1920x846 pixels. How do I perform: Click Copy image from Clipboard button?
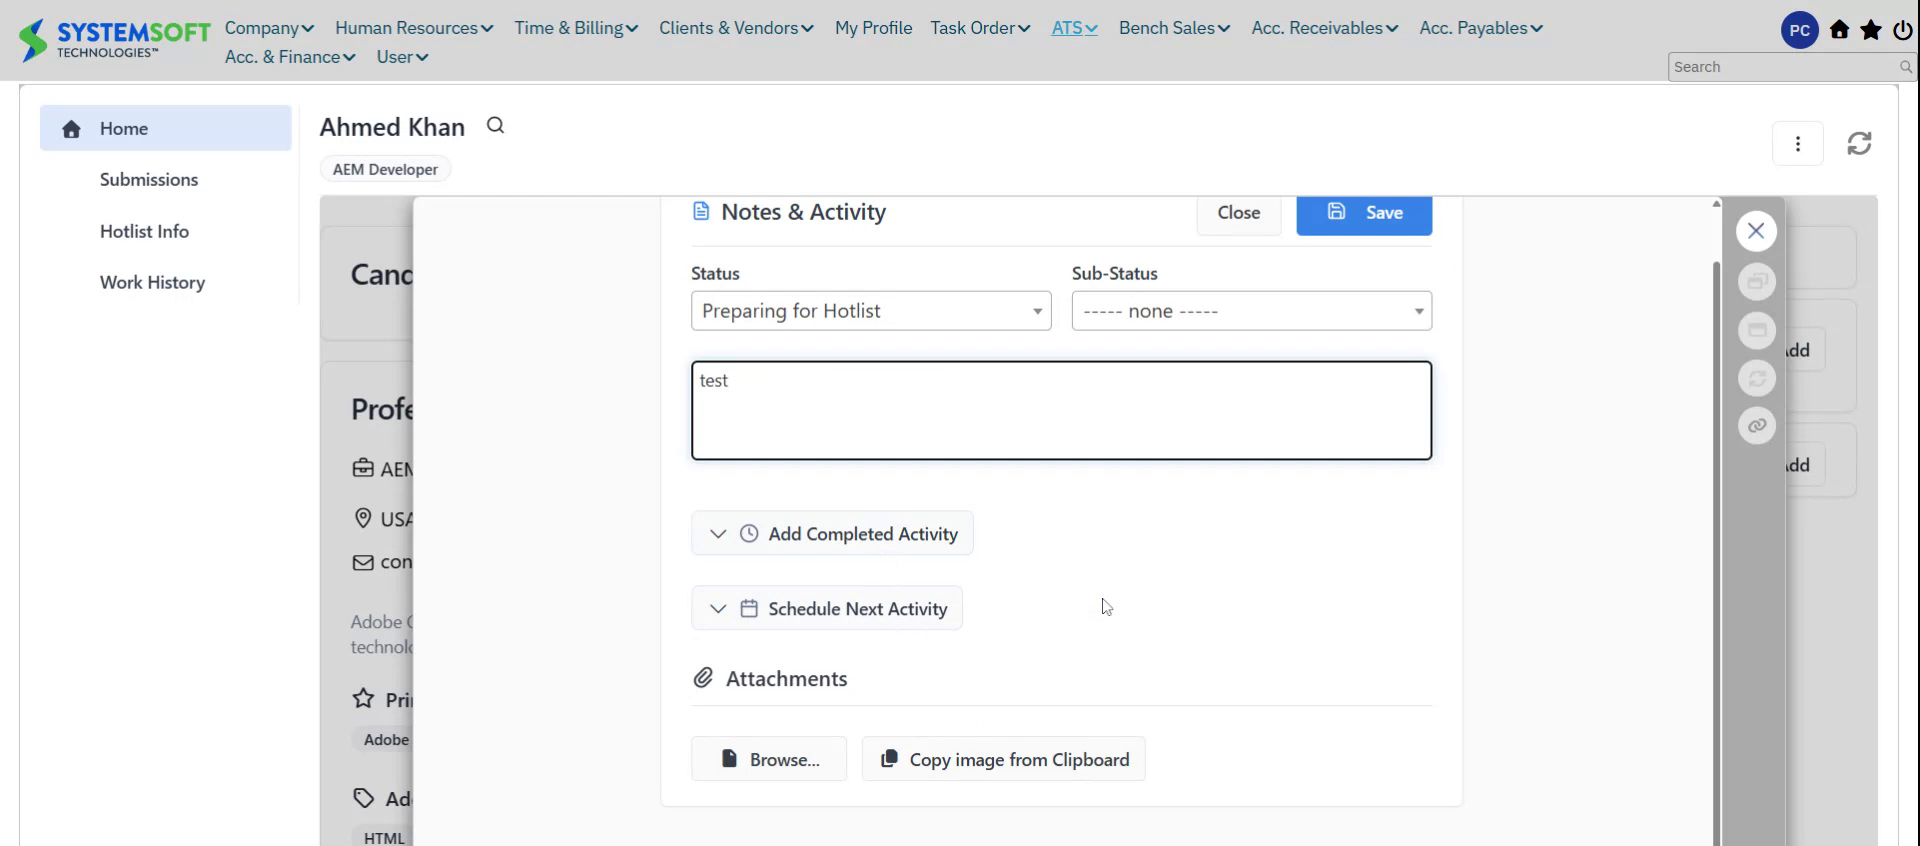click(1003, 760)
